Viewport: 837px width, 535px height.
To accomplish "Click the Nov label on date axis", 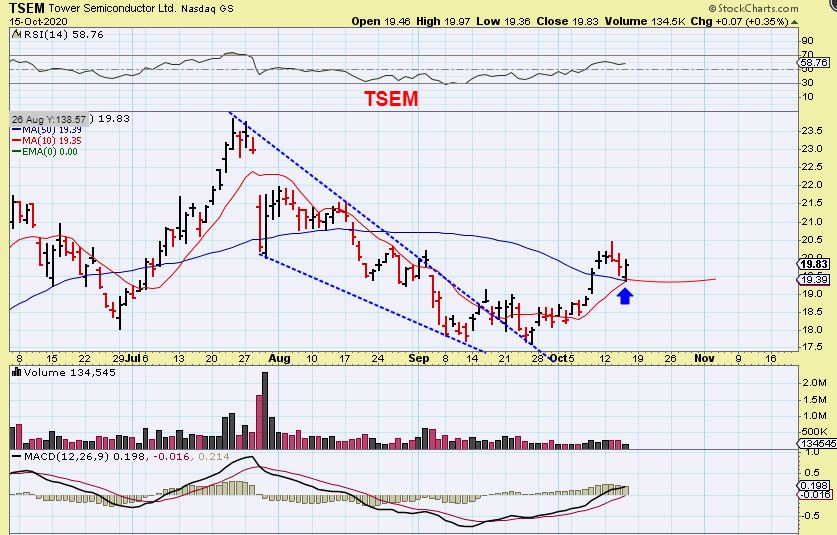I will (704, 358).
